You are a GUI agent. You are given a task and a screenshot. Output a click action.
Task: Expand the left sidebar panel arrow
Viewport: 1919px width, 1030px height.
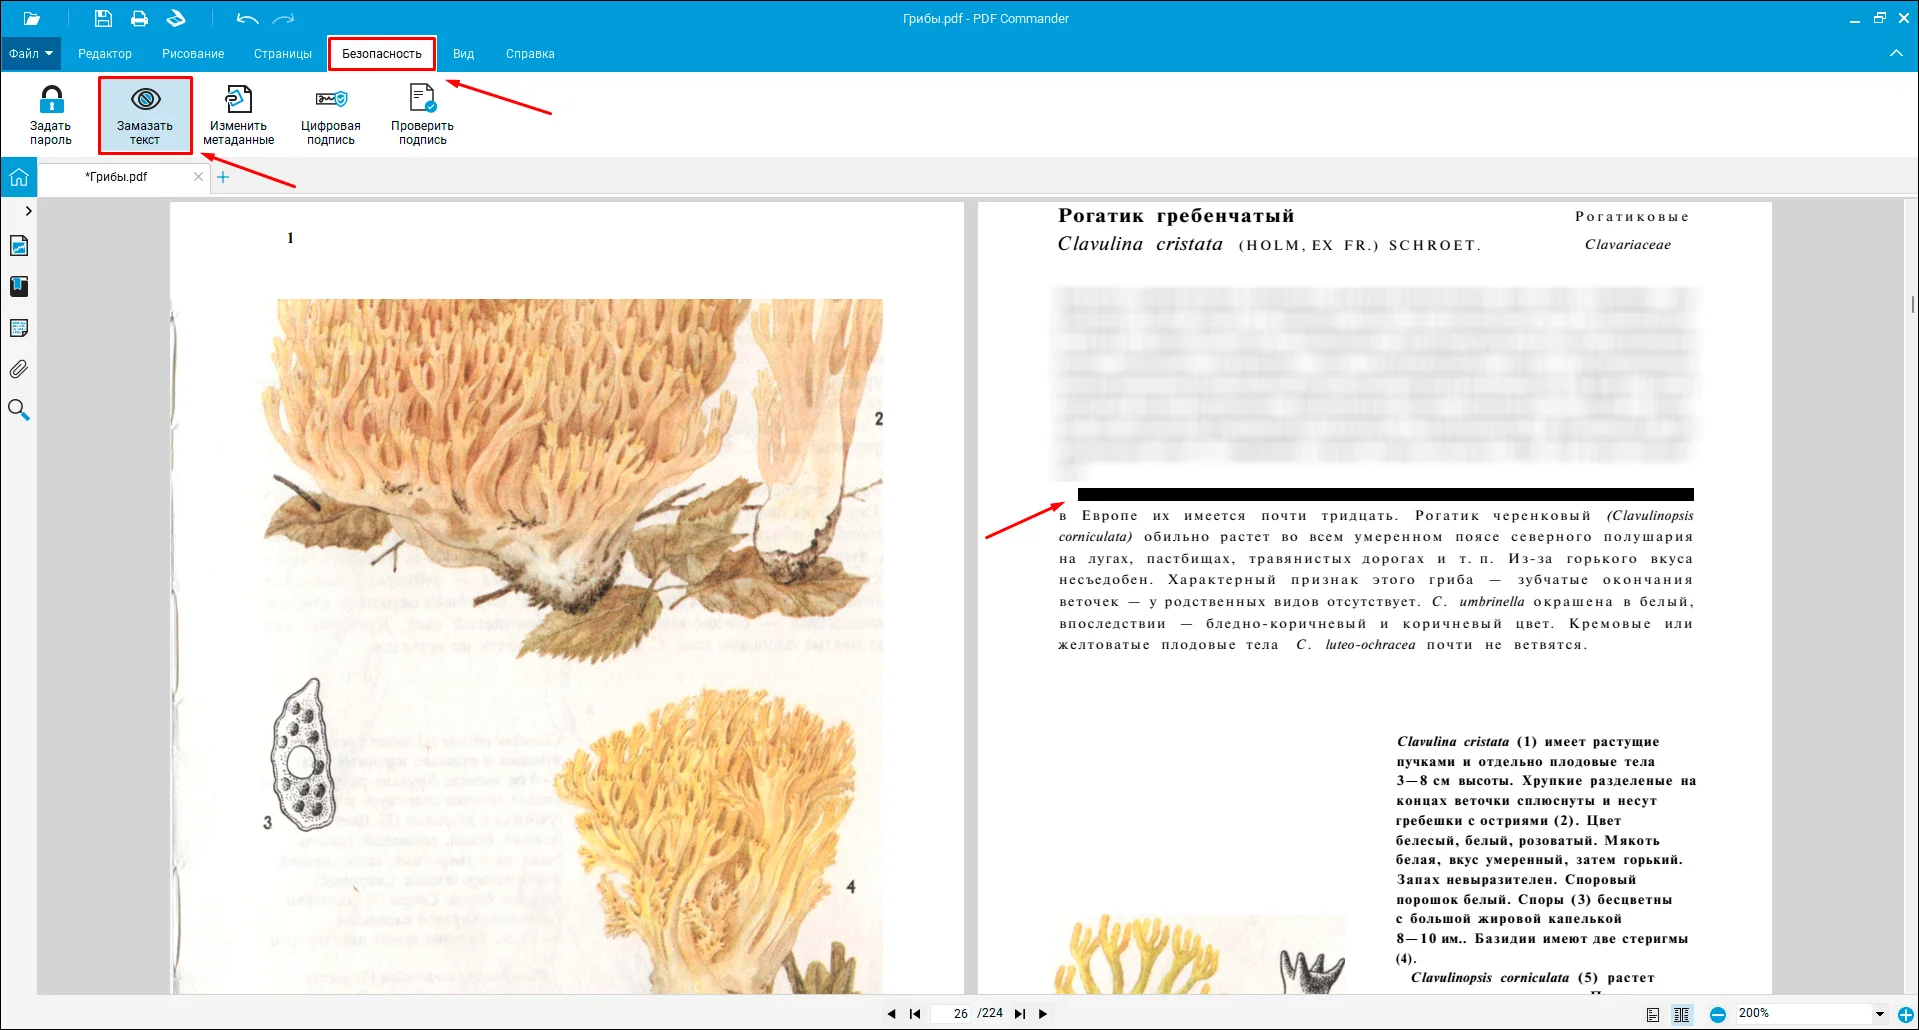click(28, 211)
